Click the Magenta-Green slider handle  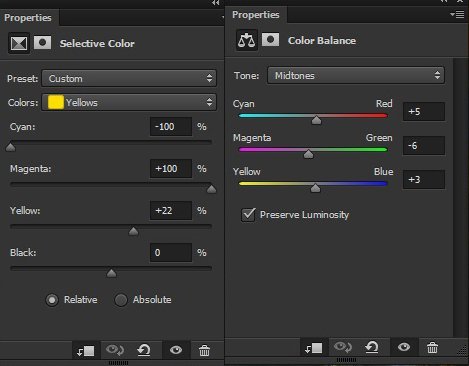coord(309,154)
